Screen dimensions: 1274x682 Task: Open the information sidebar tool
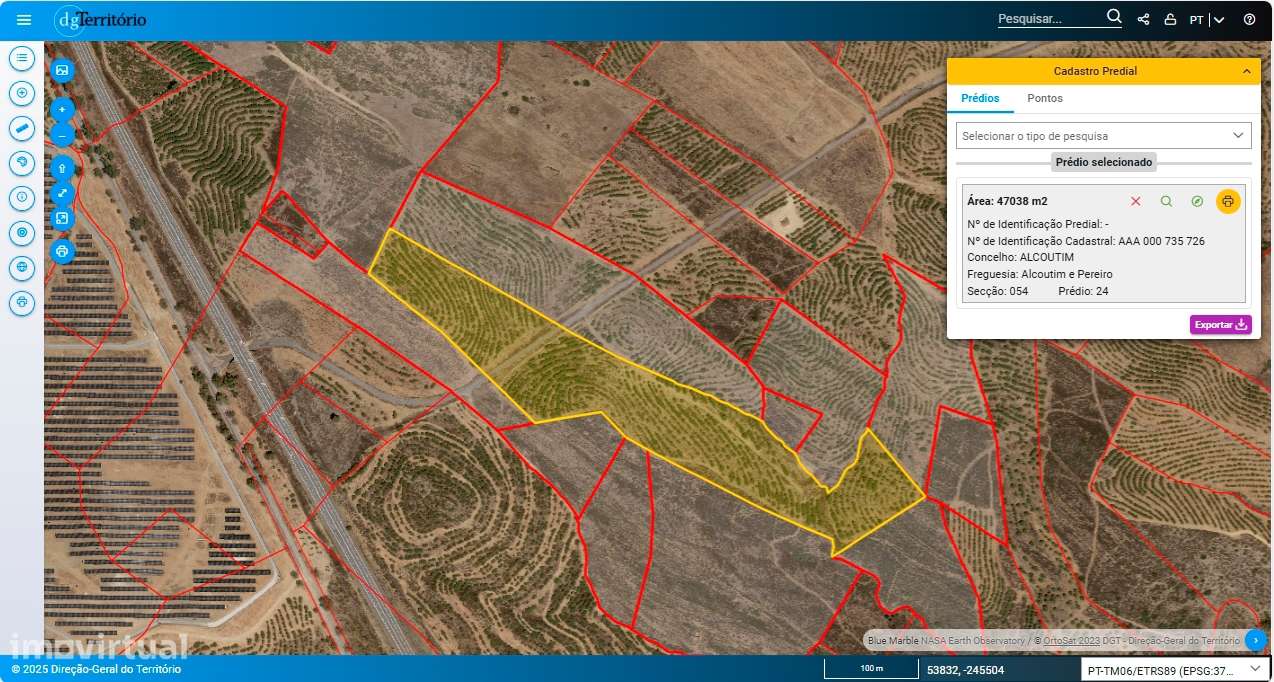[22, 198]
